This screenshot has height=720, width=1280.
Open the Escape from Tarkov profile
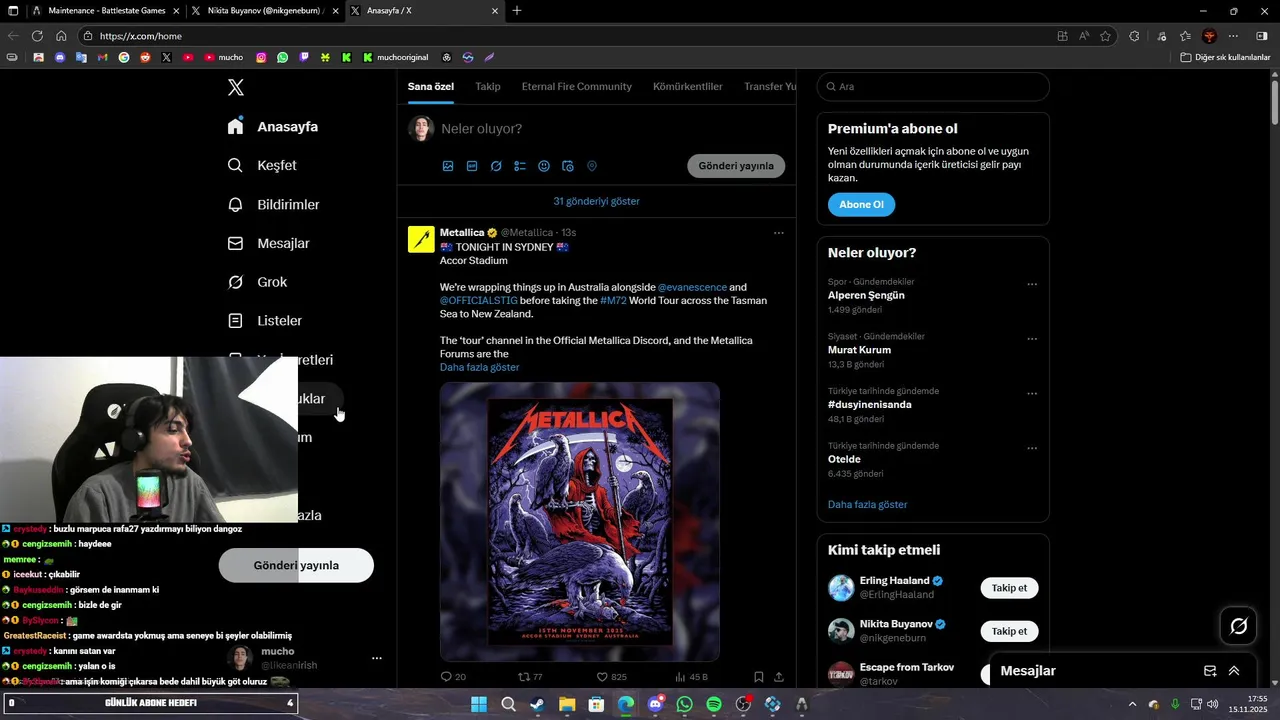tap(906, 667)
